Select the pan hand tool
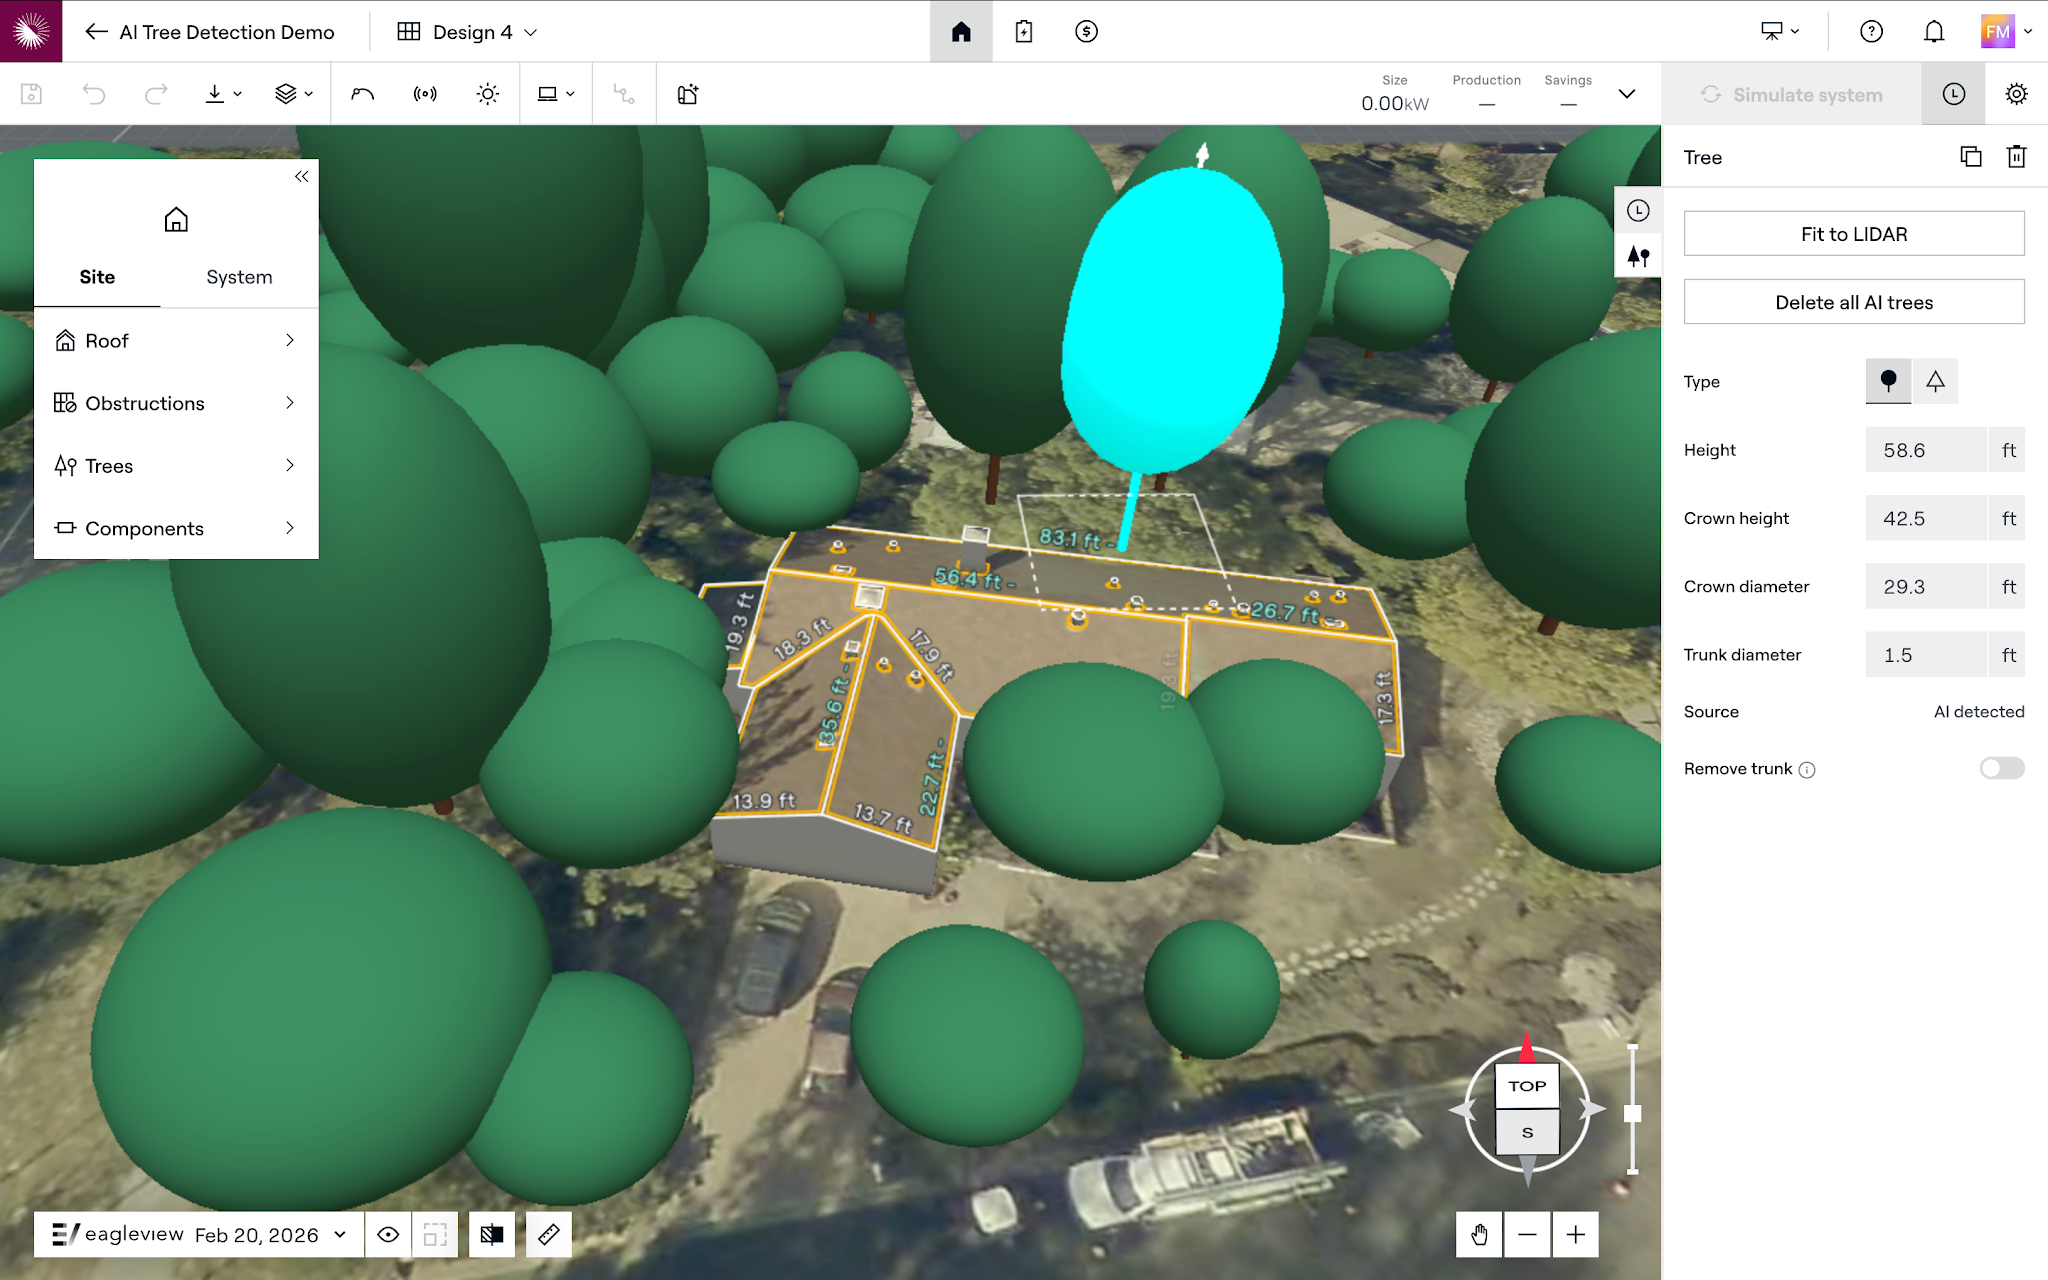This screenshot has height=1280, width=2048. (x=1479, y=1235)
